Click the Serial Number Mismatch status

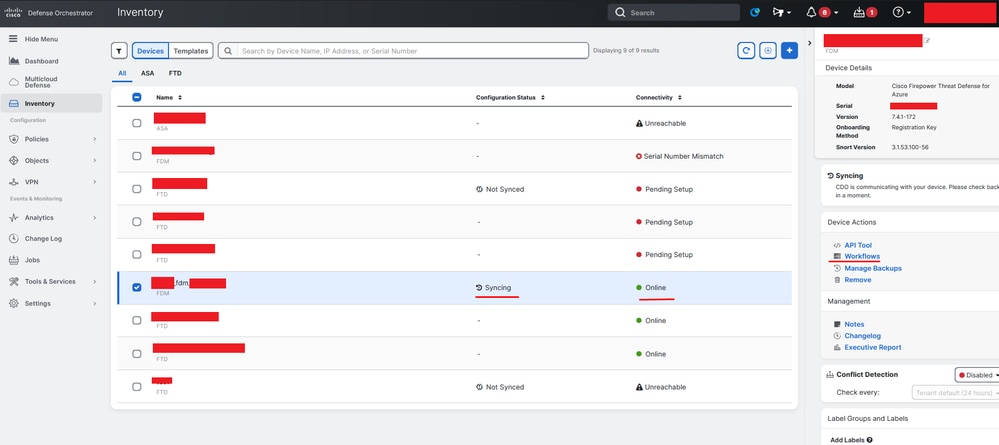click(x=684, y=156)
